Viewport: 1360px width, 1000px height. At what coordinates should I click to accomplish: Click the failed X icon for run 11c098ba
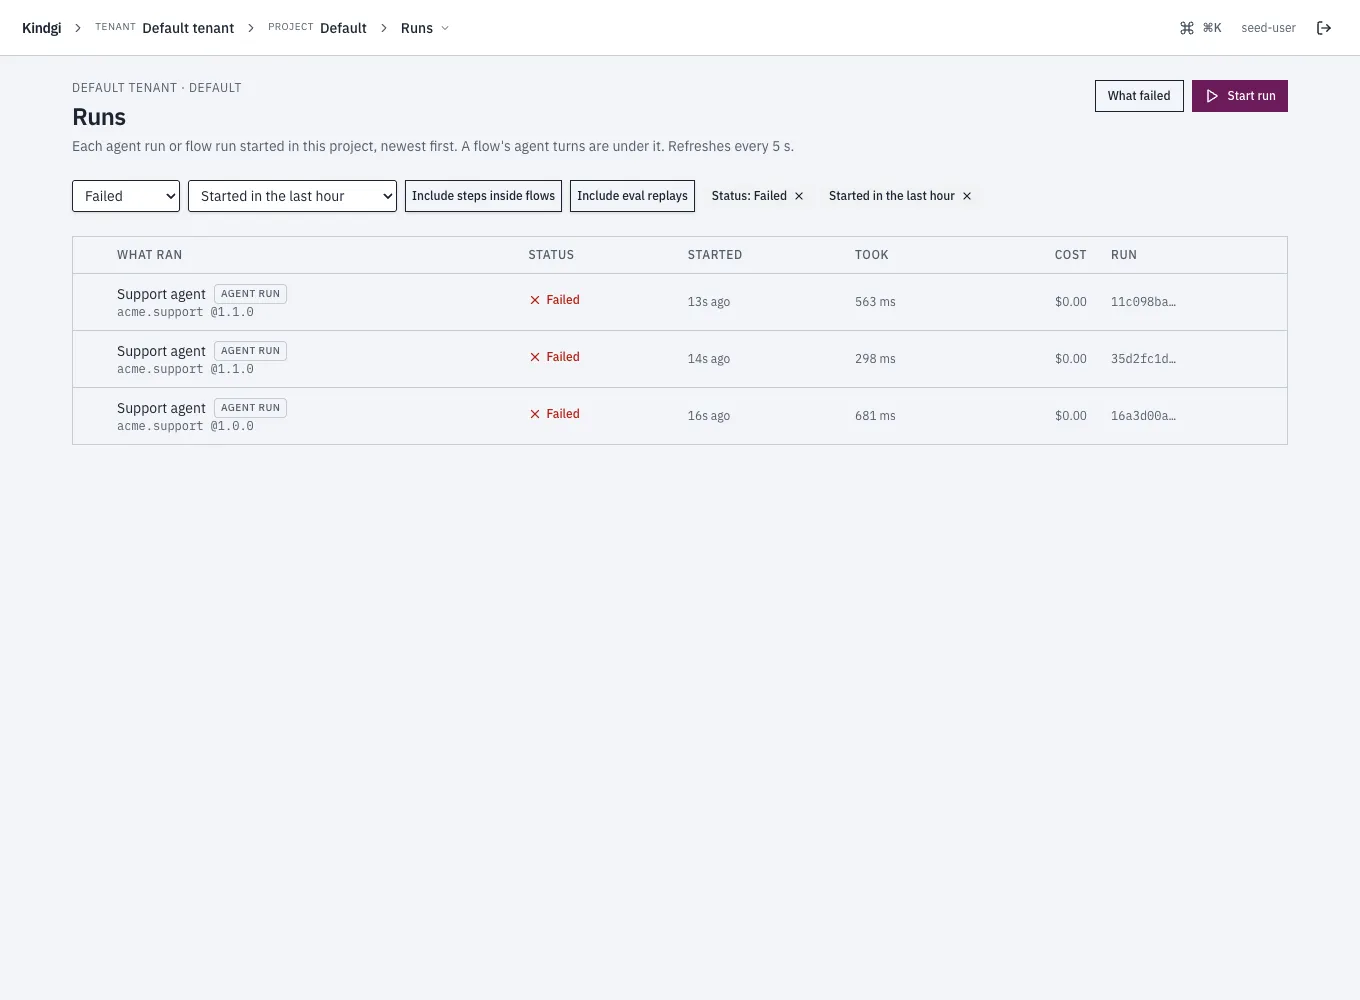point(535,300)
